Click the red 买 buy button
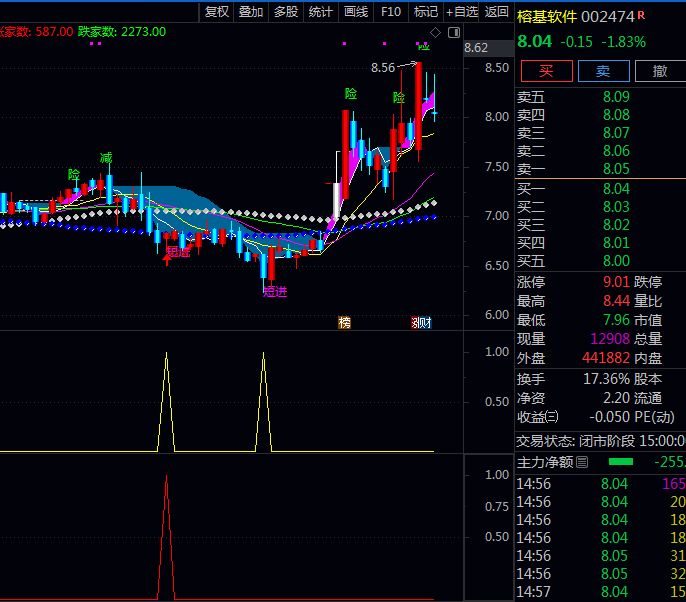The height and width of the screenshot is (602, 686). (546, 71)
